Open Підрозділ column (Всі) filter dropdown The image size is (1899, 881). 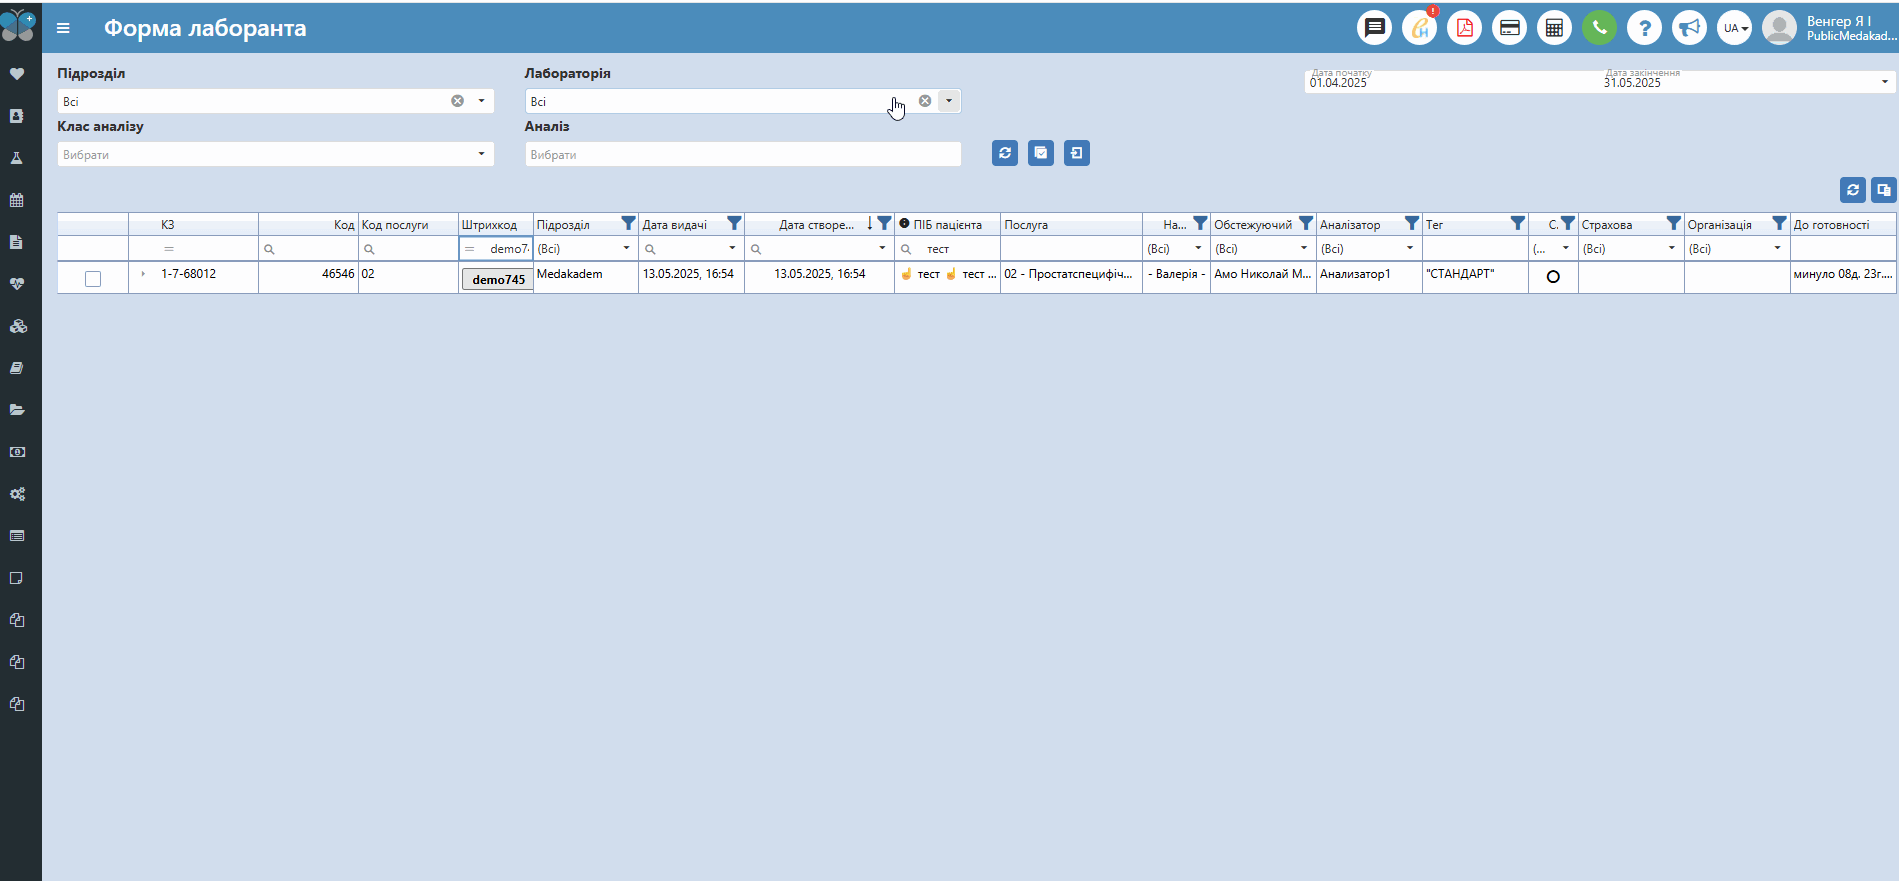tap(586, 249)
